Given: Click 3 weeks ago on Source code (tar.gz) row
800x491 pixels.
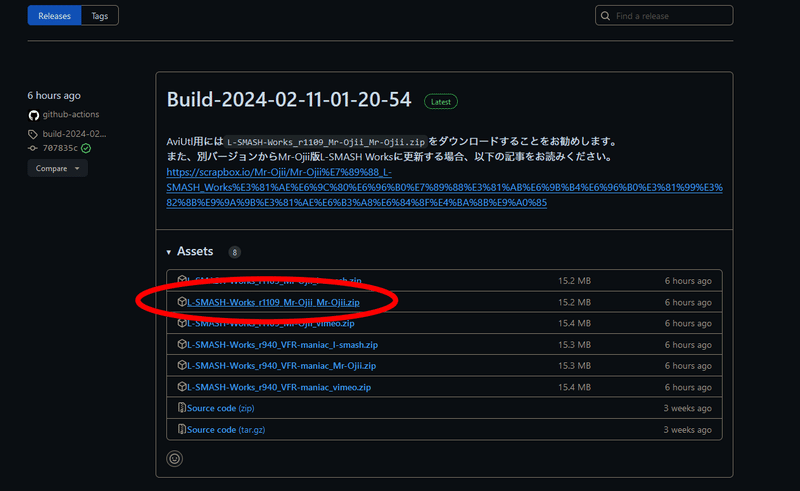Looking at the screenshot, I should [x=687, y=429].
